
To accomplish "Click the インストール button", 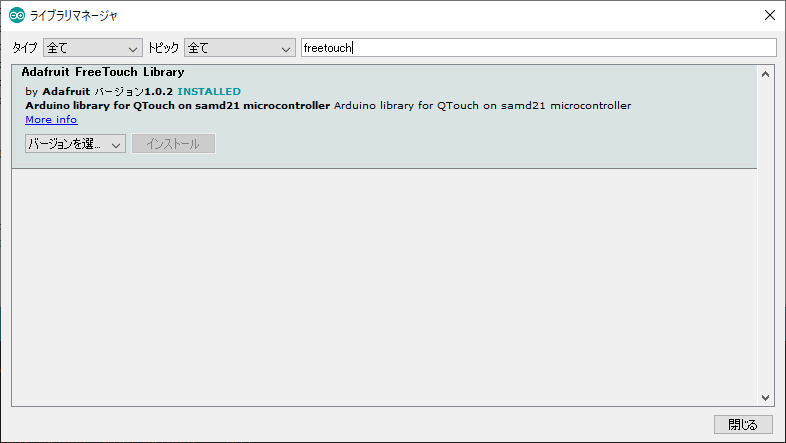I will click(x=173, y=144).
